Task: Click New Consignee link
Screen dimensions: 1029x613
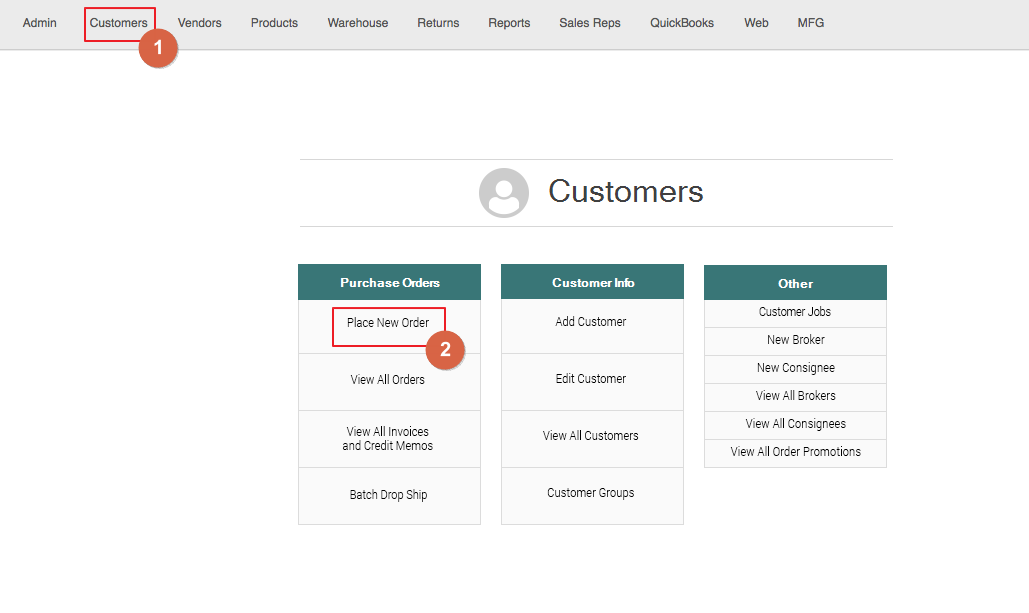Action: click(795, 368)
